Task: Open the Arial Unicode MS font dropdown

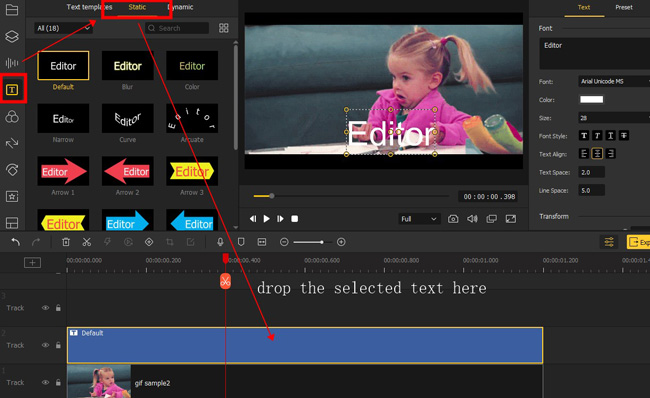Action: pyautogui.click(x=614, y=81)
